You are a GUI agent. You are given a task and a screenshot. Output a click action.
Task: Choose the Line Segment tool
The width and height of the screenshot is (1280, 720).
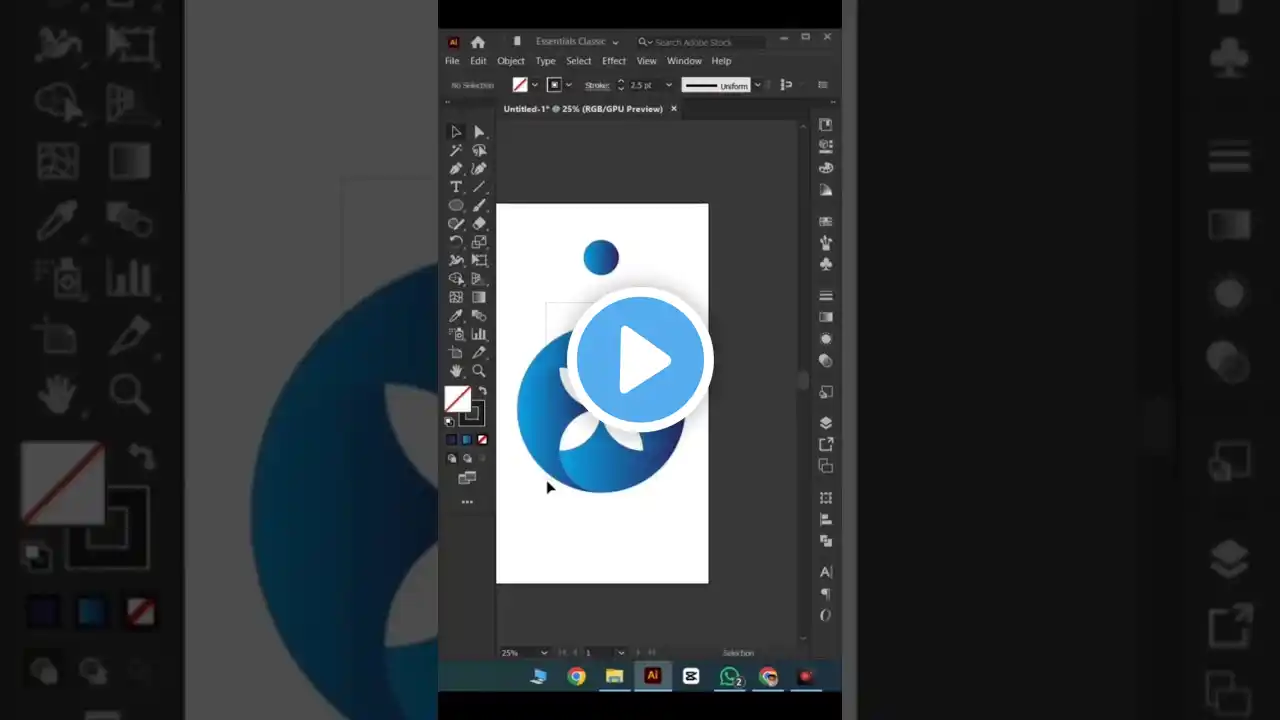479,187
